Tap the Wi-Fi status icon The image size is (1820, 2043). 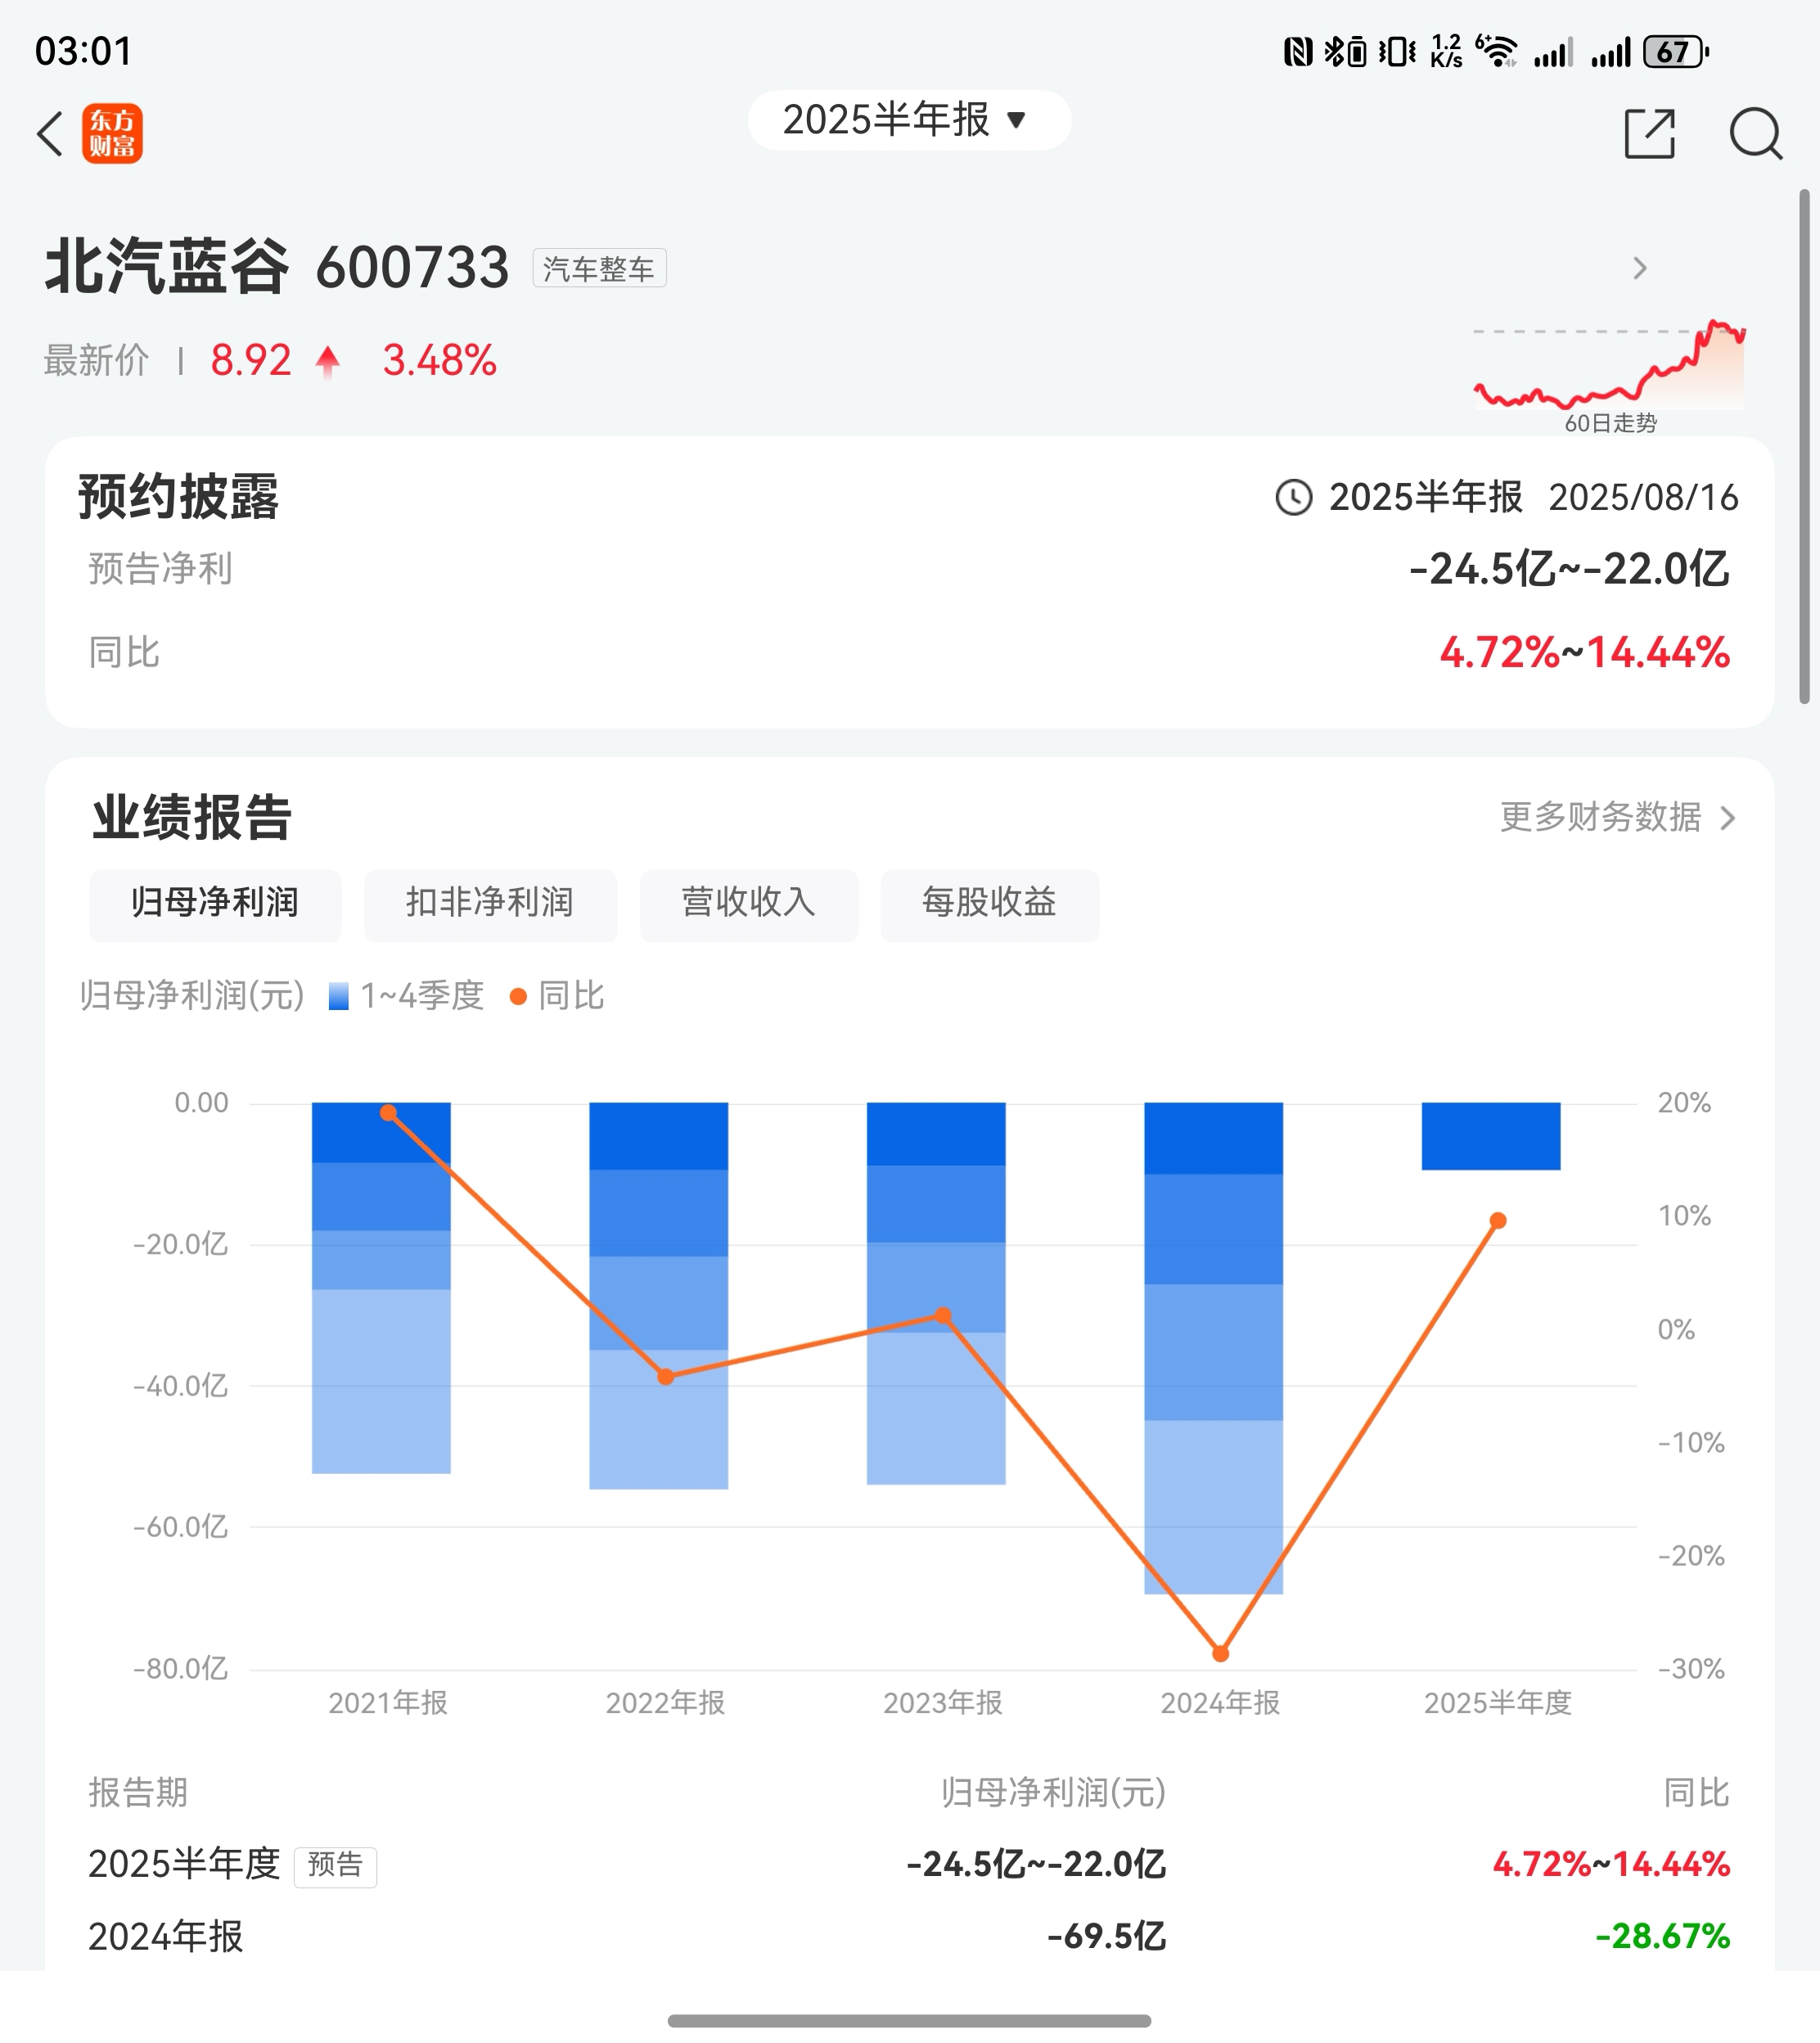pos(1496,50)
